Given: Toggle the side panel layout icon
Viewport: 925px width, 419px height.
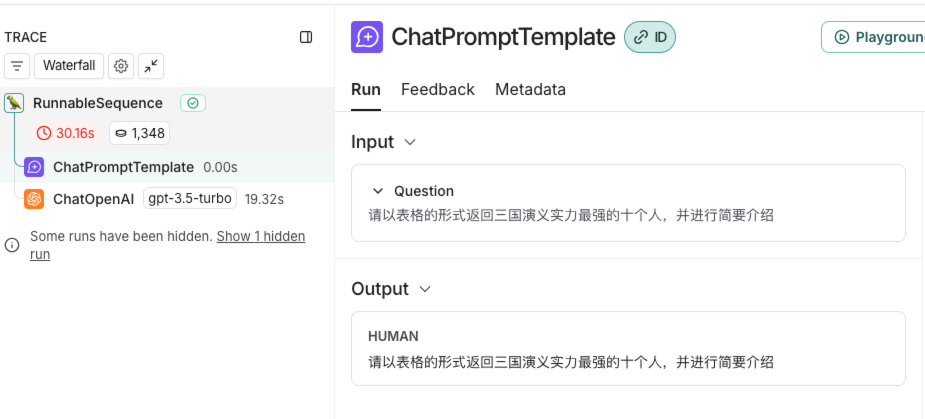Looking at the screenshot, I should pyautogui.click(x=306, y=37).
